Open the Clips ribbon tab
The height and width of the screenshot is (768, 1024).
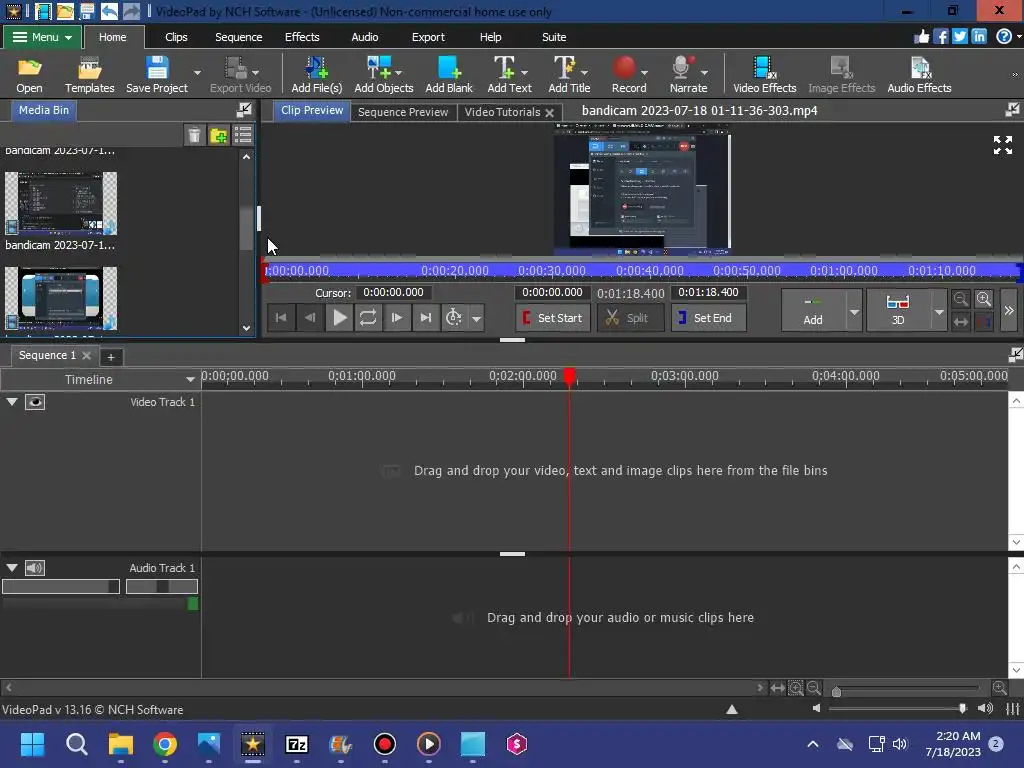point(176,37)
